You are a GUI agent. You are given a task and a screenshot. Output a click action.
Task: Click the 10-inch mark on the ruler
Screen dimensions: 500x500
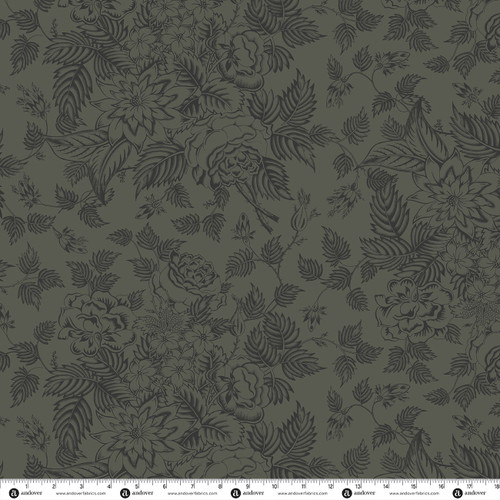(x=275, y=487)
